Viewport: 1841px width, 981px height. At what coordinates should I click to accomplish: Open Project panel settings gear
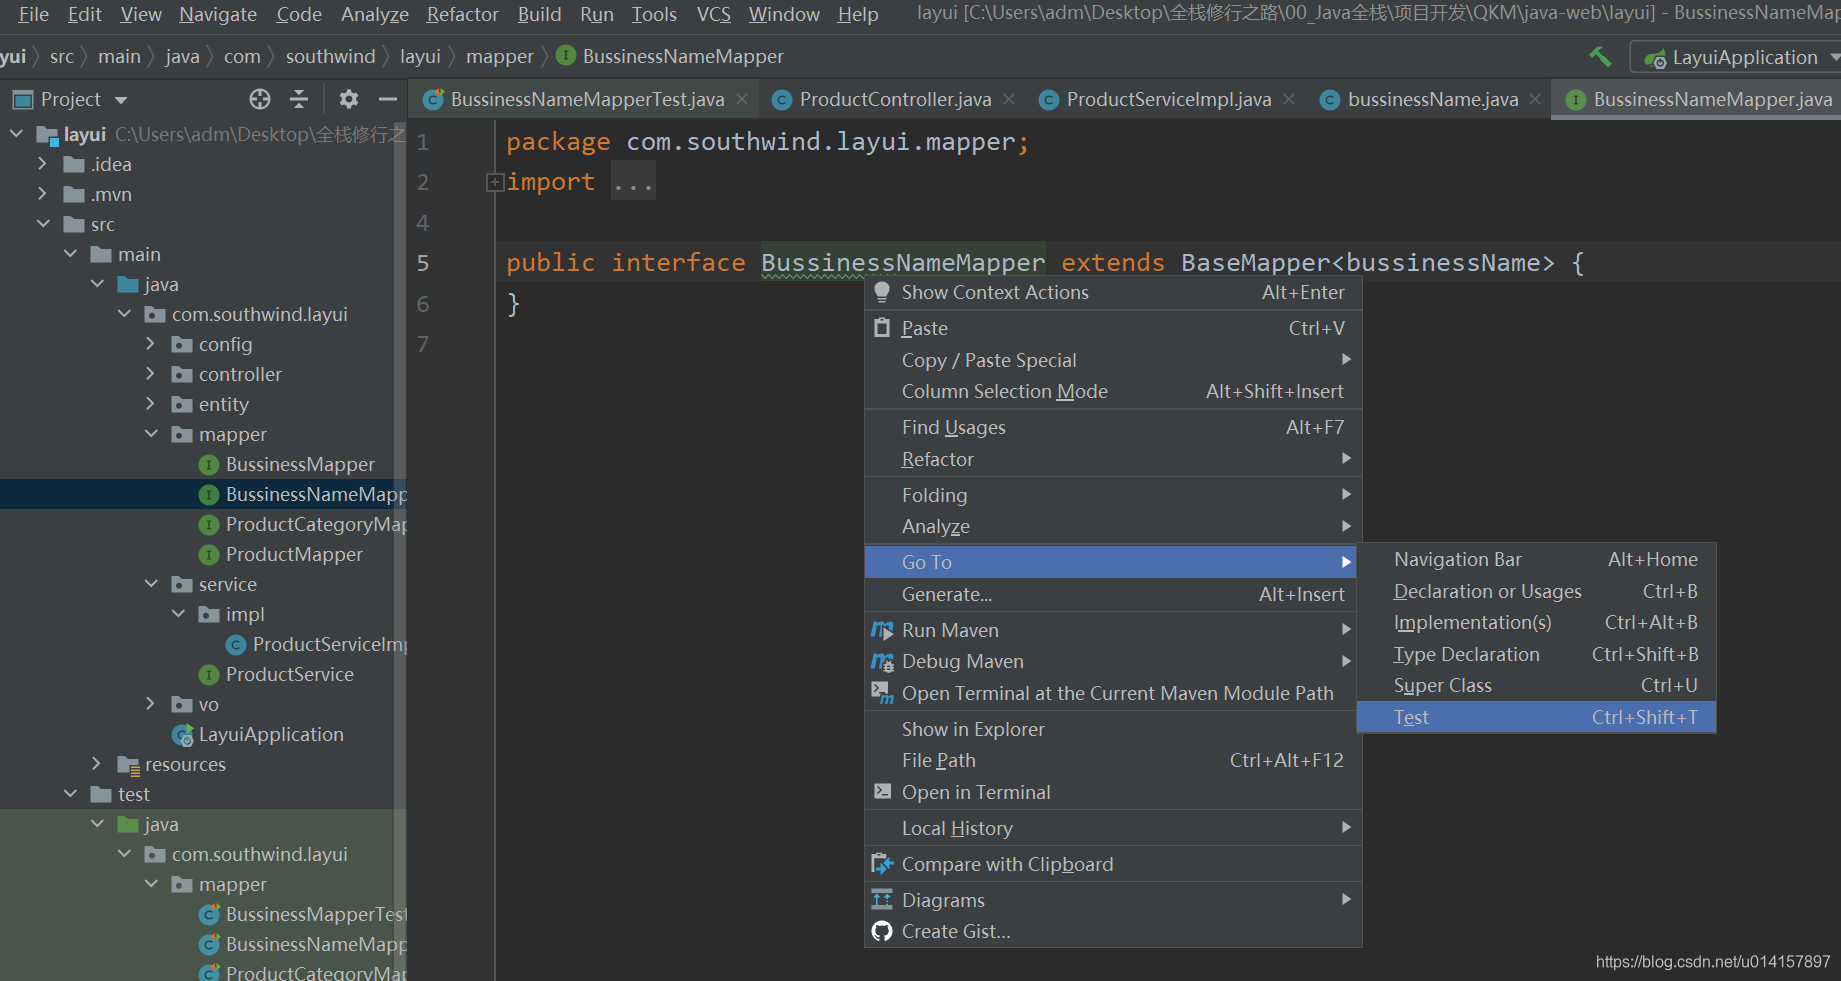tap(348, 99)
